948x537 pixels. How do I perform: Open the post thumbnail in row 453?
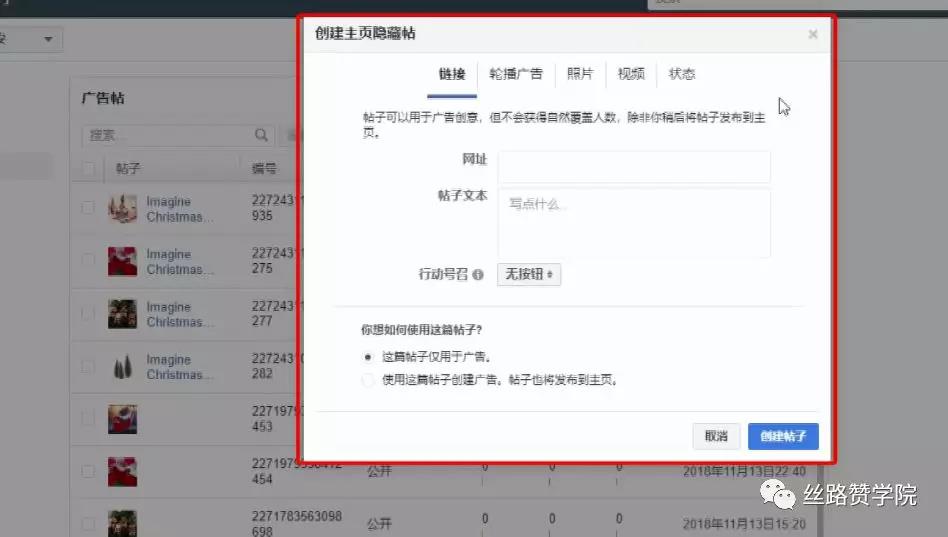click(x=122, y=419)
